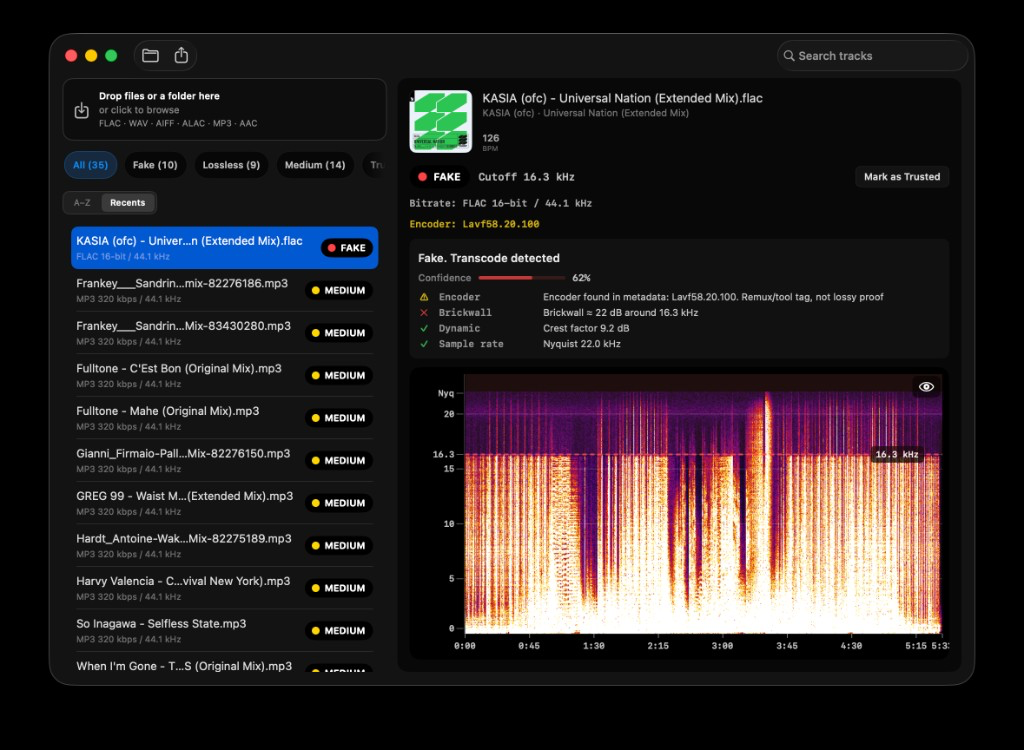The height and width of the screenshot is (750, 1024).
Task: Click the detail title KASIA Universal Nation flac
Action: [622, 98]
